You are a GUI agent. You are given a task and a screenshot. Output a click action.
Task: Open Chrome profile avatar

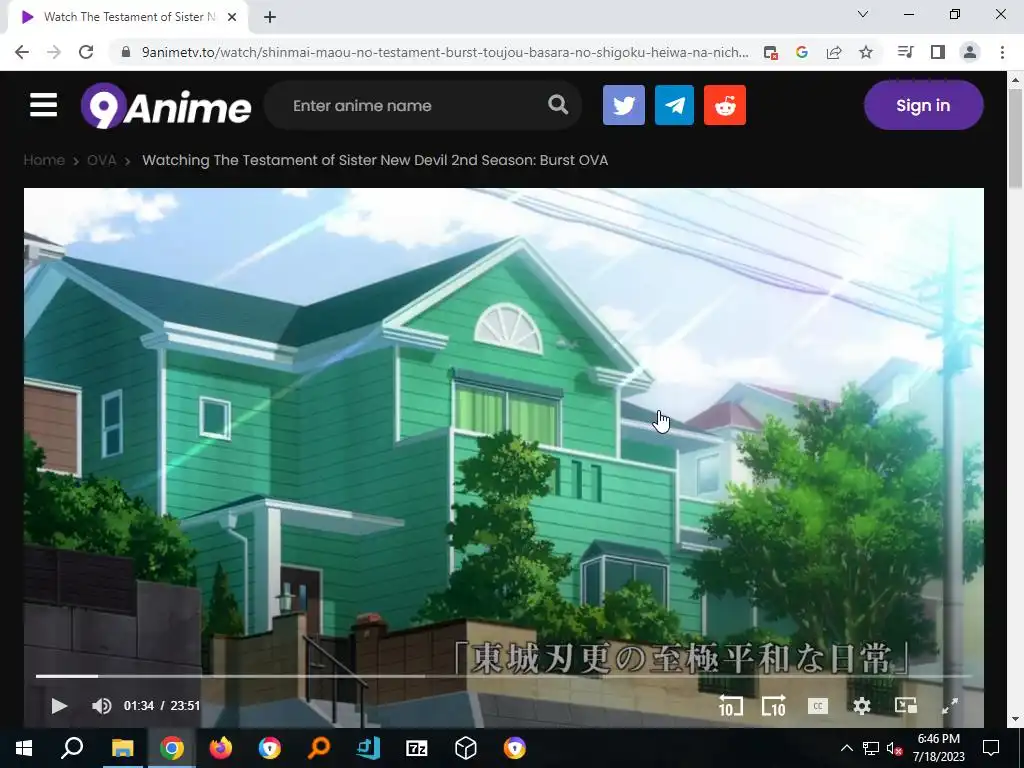(970, 52)
